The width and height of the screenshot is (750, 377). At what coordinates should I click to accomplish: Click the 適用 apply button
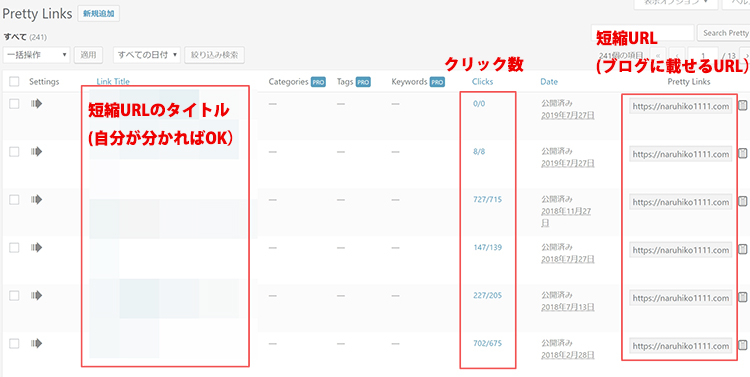pos(88,55)
